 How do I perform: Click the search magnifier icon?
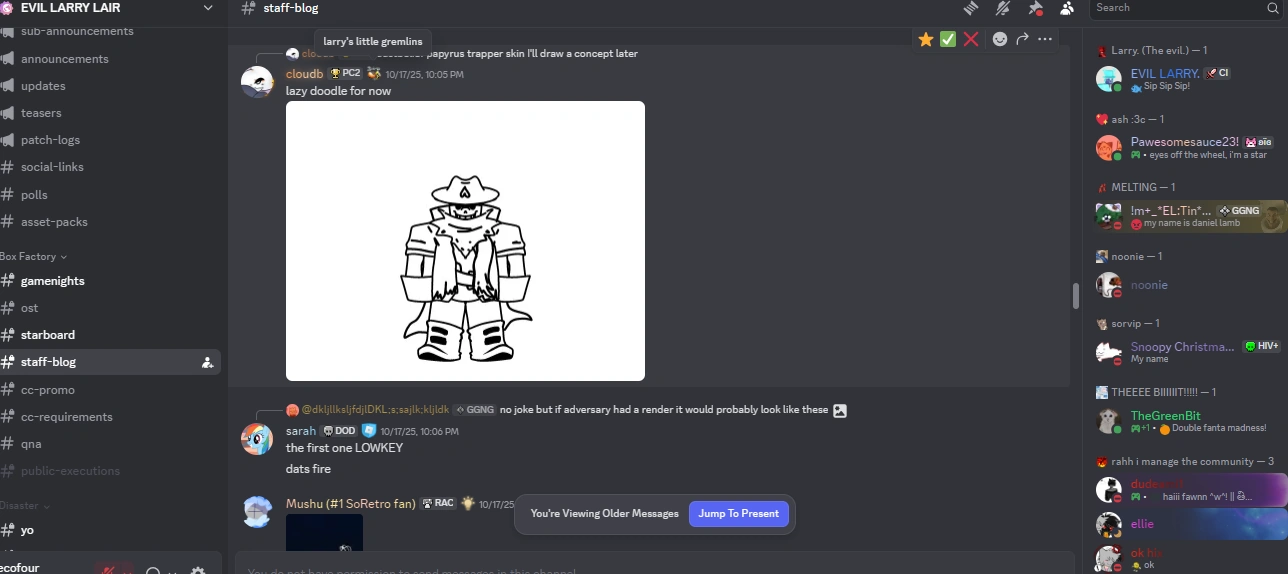1273,8
